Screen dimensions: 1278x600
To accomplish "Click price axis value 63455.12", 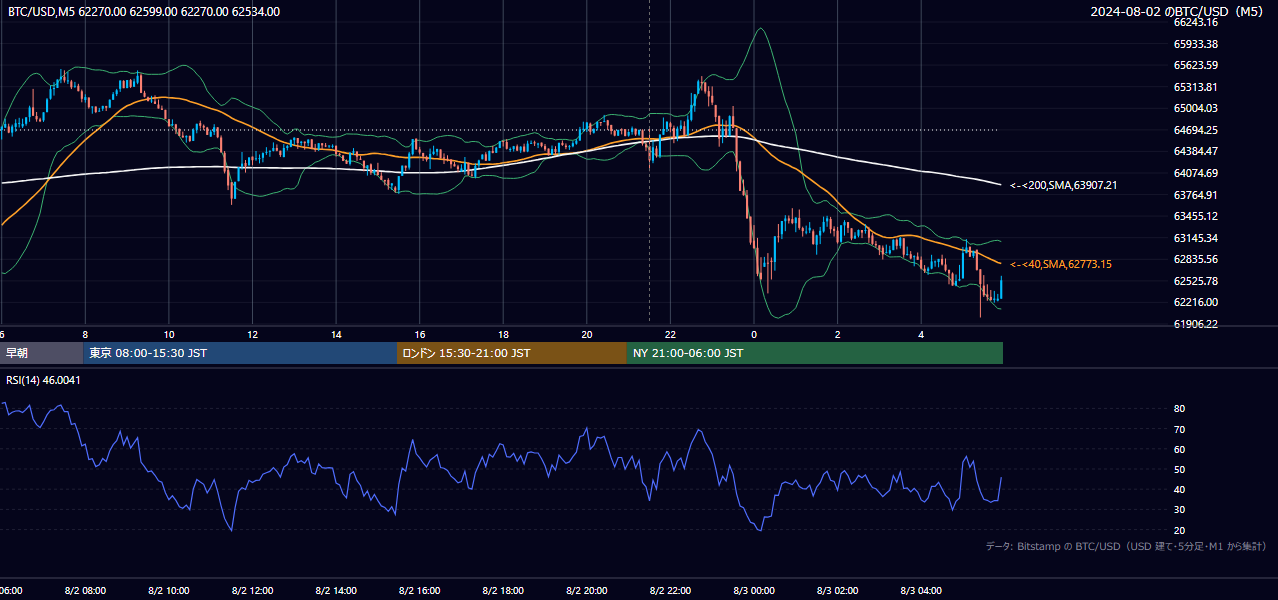I will tap(1195, 216).
